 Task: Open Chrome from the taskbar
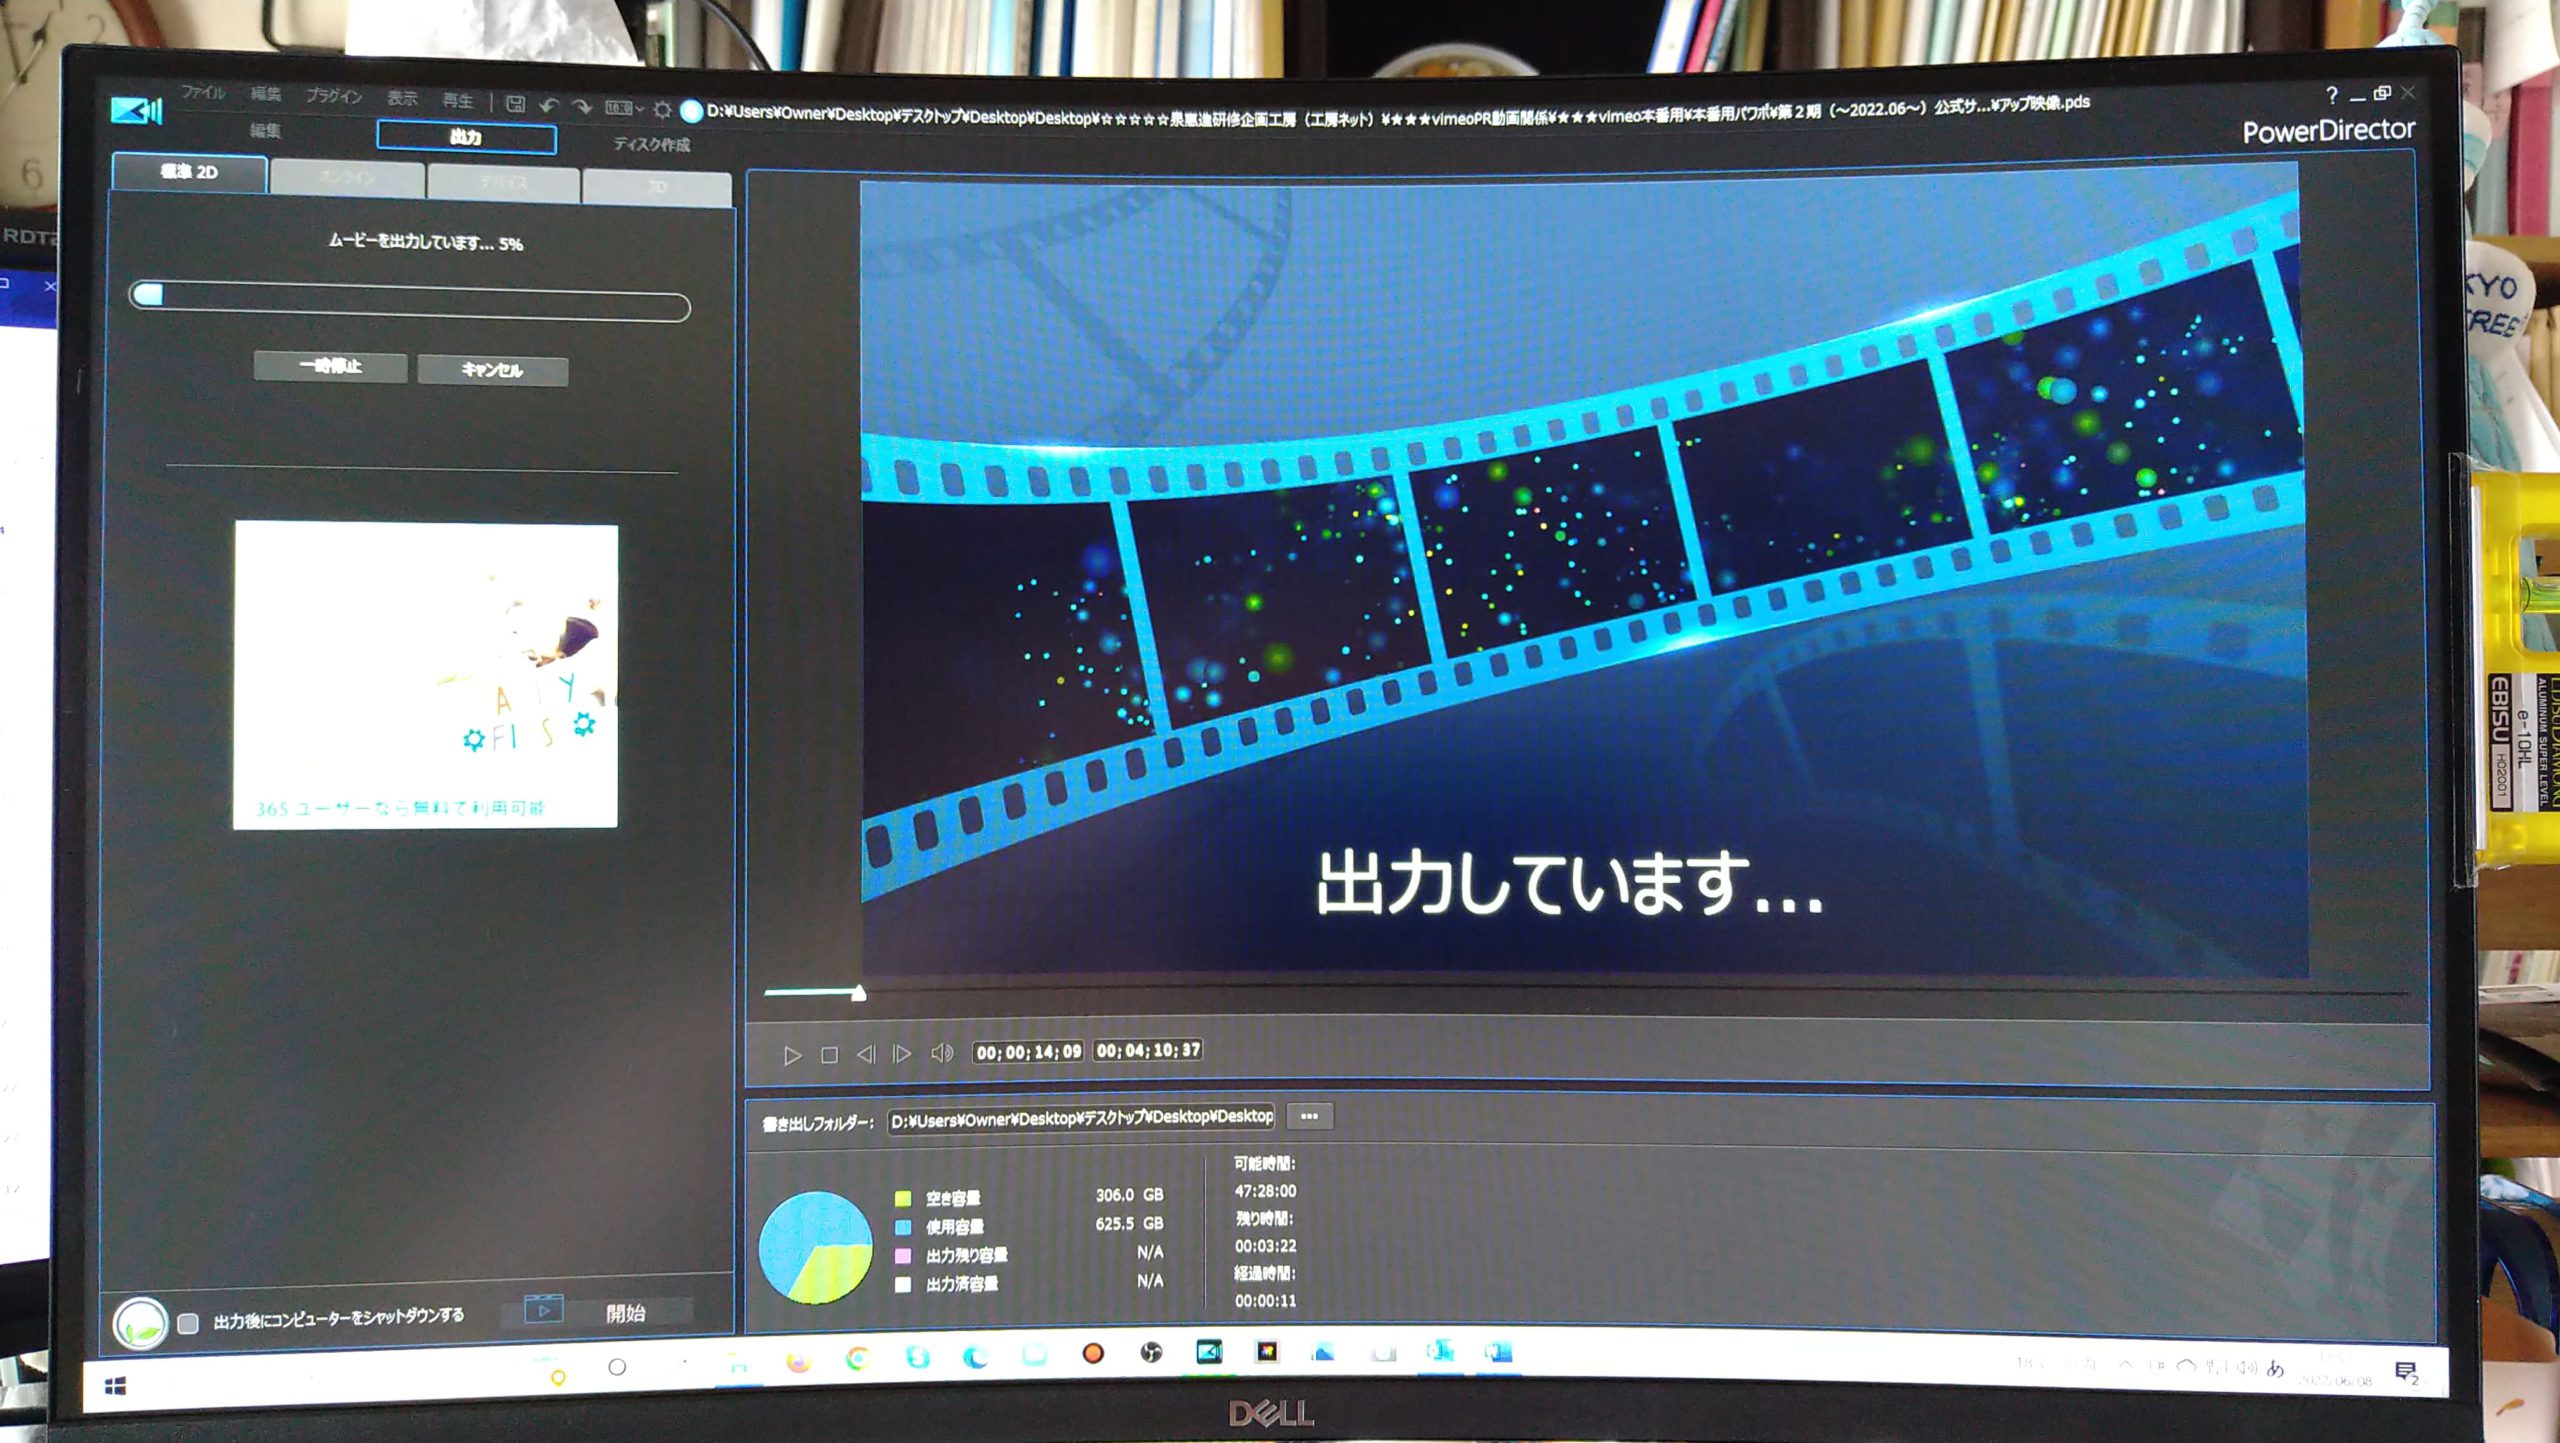pos(857,1358)
